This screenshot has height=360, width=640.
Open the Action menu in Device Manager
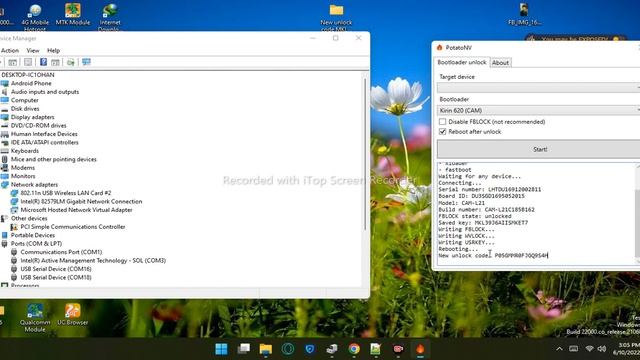point(10,51)
